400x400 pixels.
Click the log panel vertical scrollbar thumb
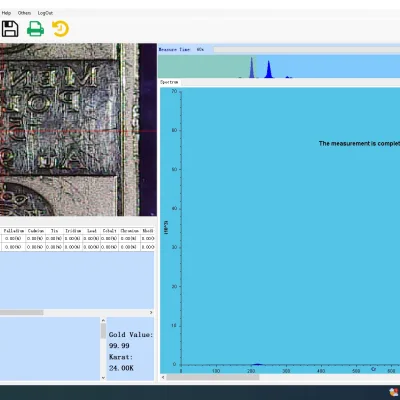pyautogui.click(x=103, y=331)
